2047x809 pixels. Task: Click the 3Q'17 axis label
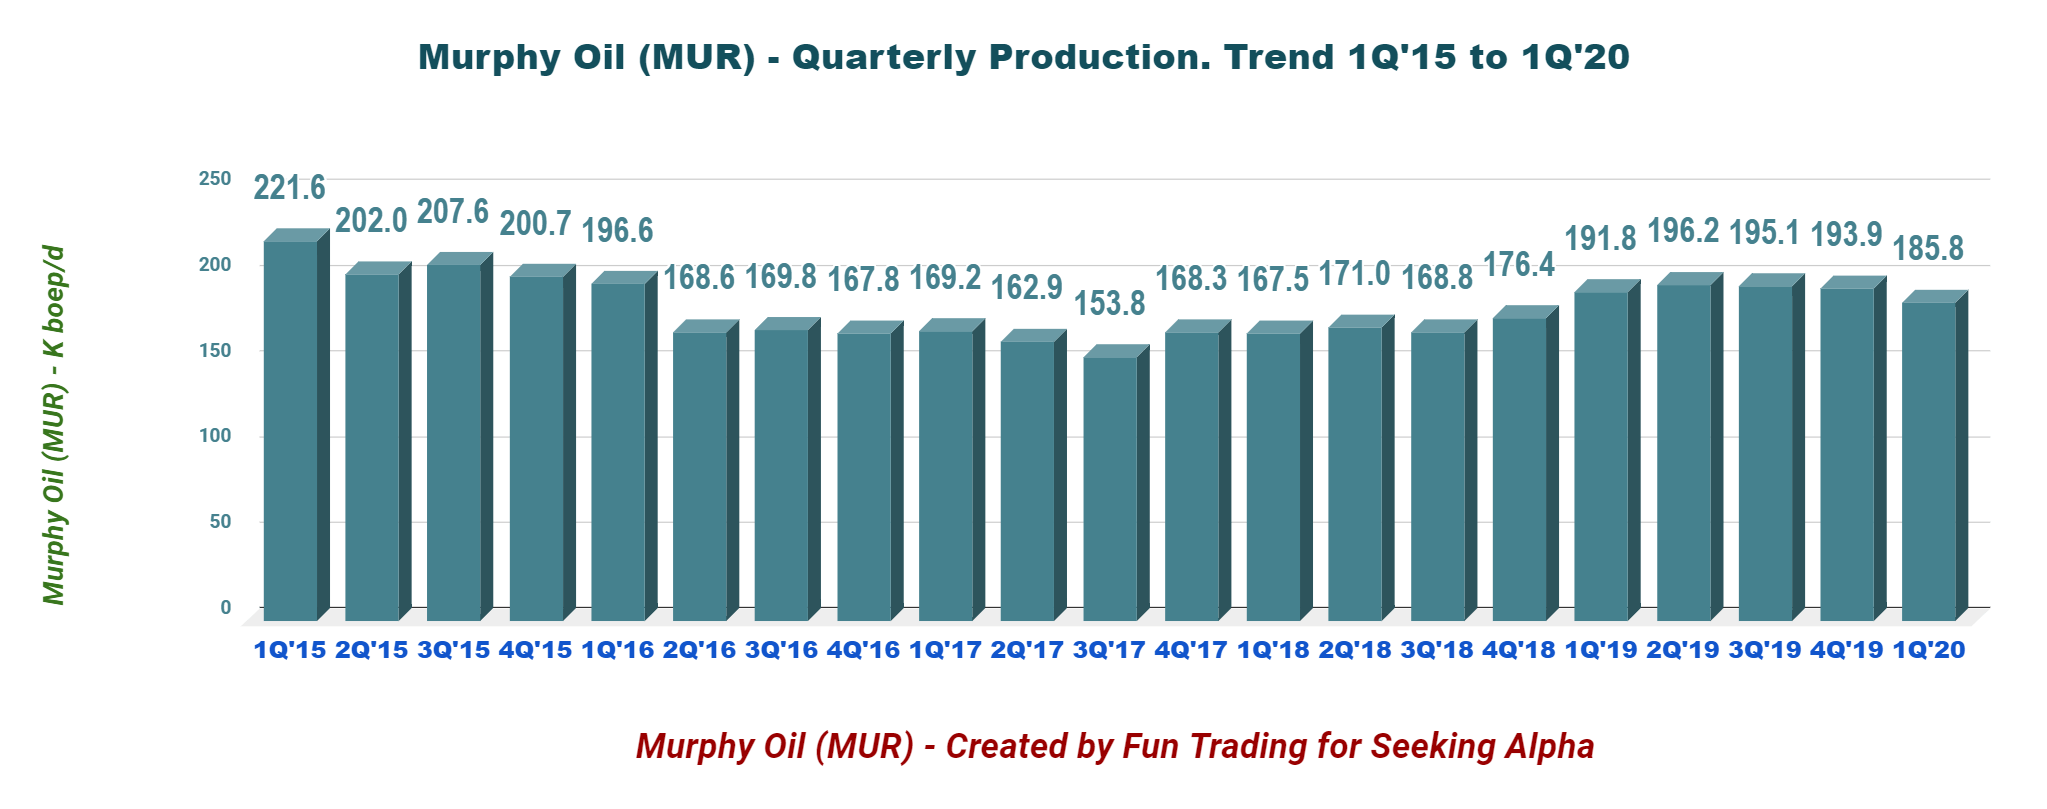tap(1110, 650)
